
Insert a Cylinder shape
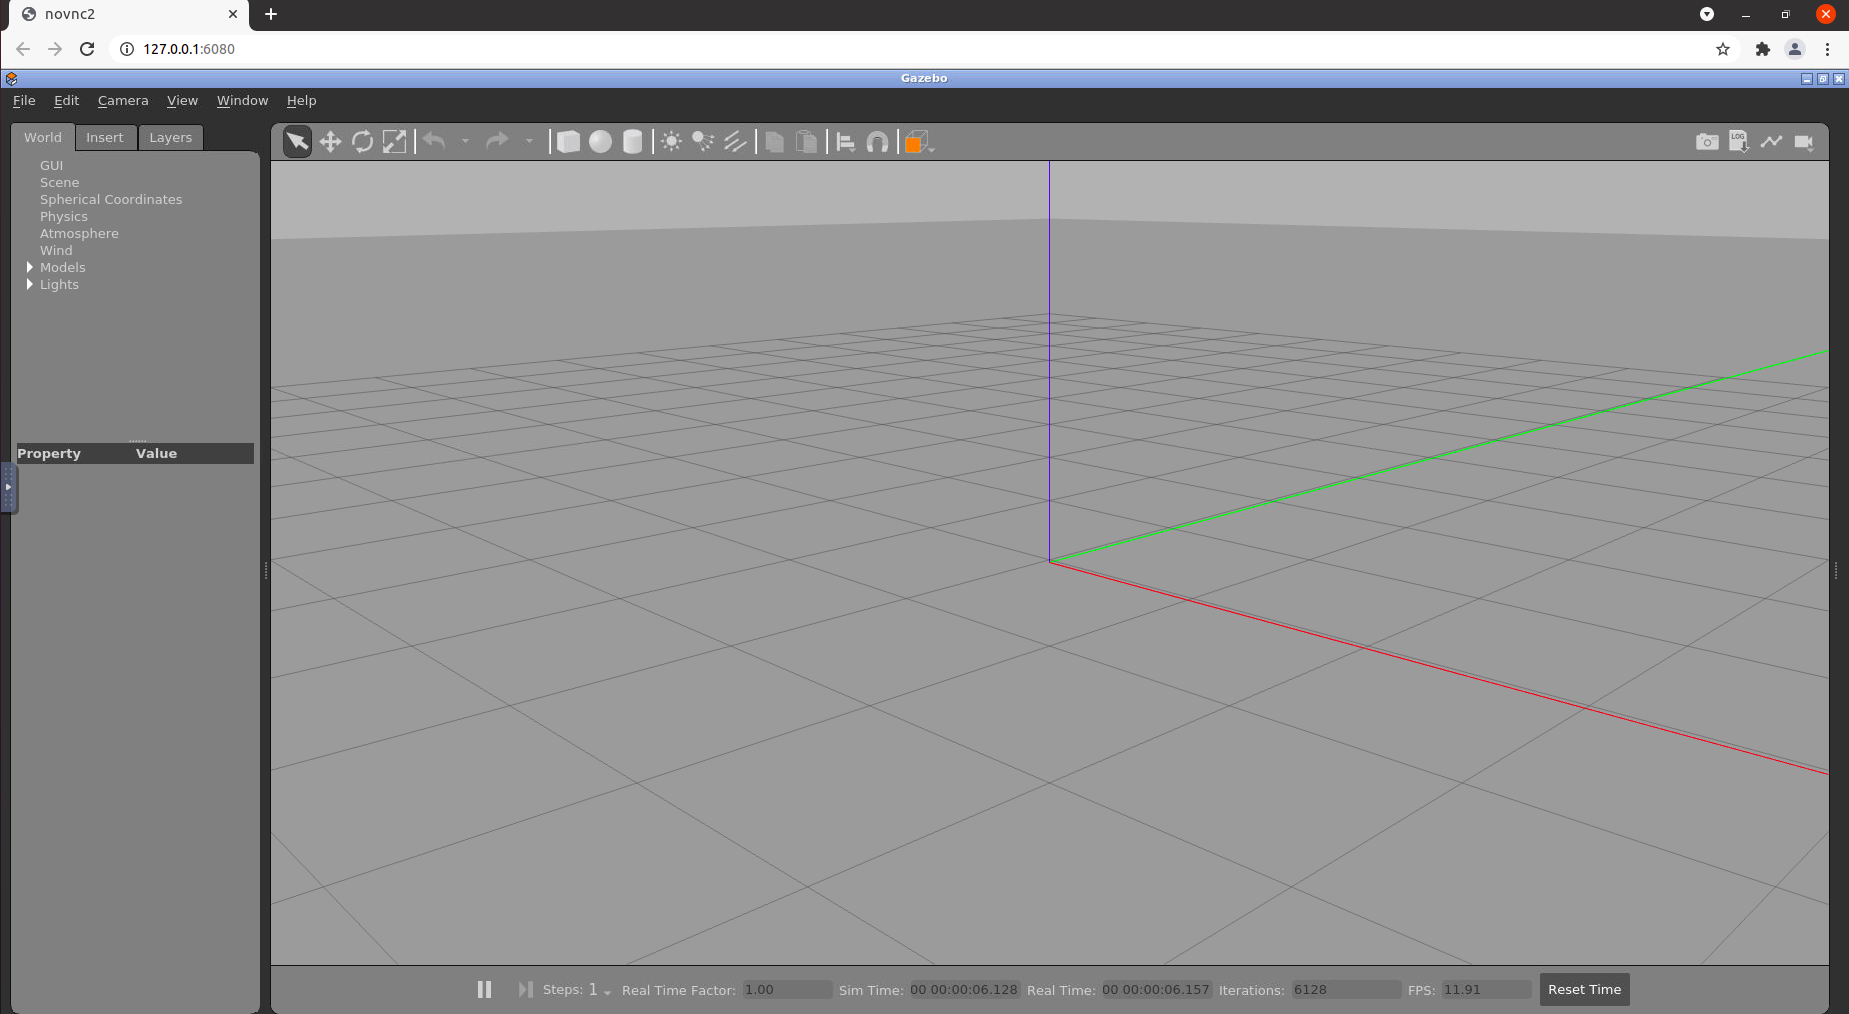tap(632, 142)
